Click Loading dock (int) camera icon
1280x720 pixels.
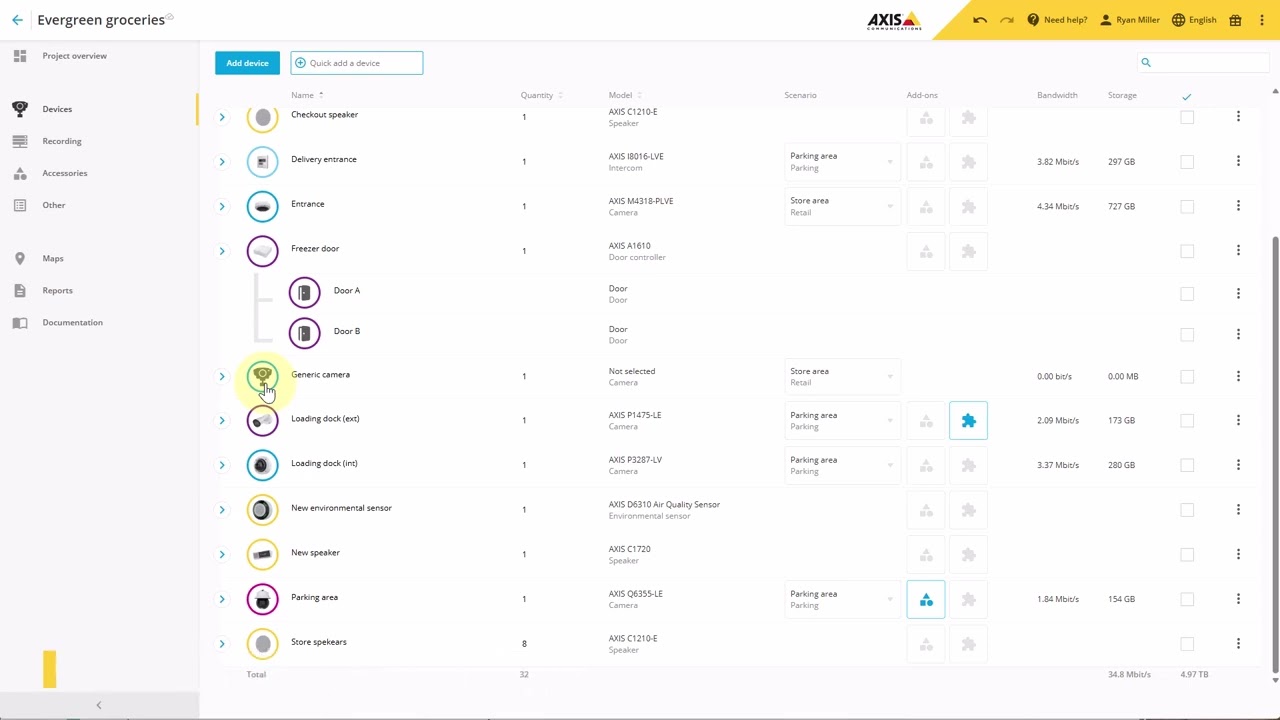262,465
